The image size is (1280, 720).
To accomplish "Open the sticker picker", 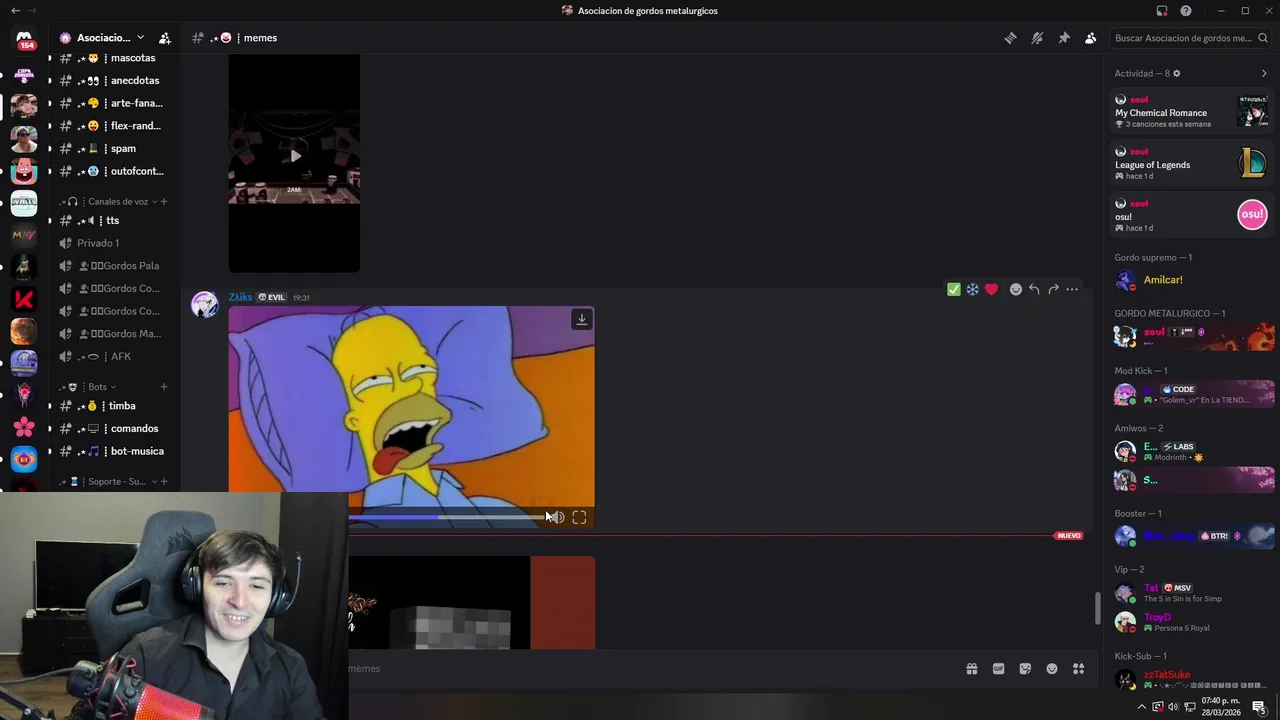I will click(x=1025, y=669).
